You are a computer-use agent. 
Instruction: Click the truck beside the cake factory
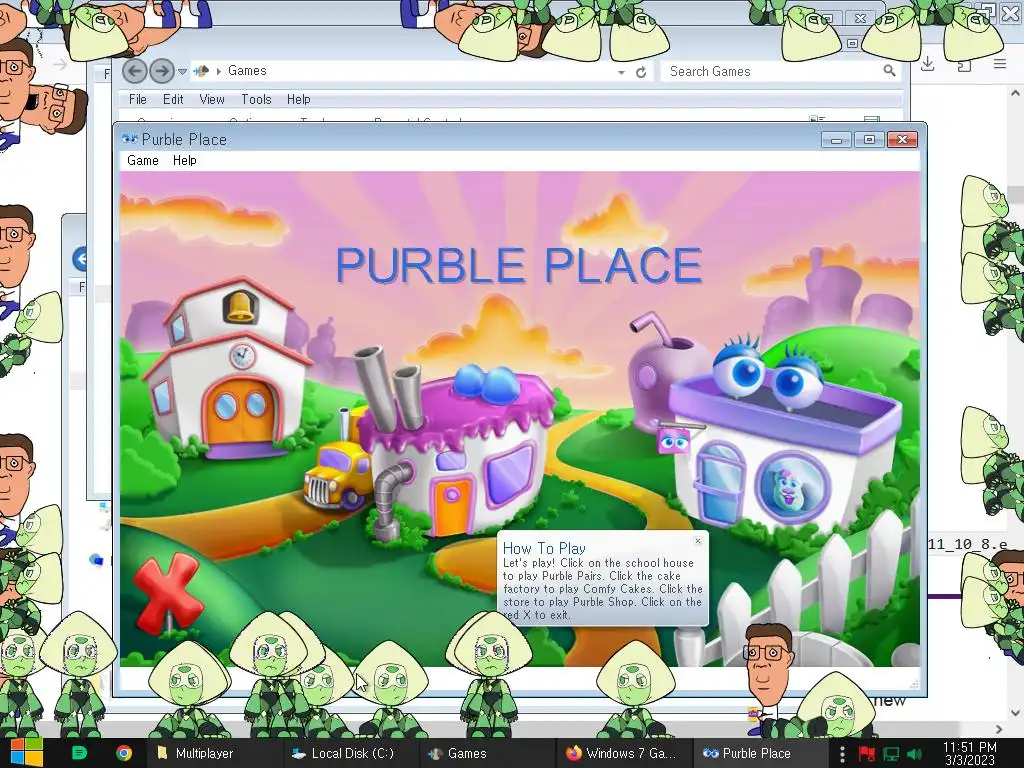338,475
